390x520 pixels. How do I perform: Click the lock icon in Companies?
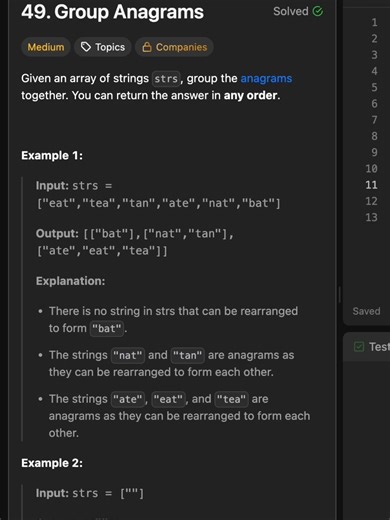click(x=147, y=47)
